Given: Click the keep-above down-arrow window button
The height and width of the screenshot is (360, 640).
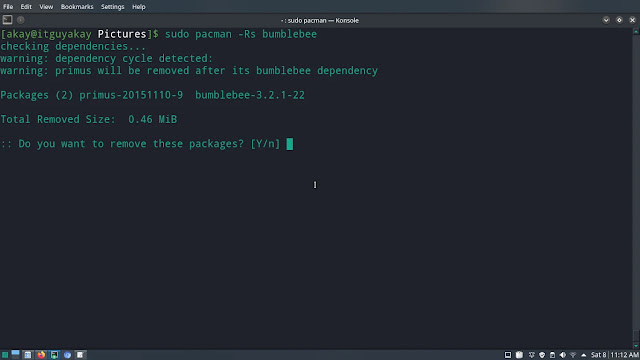Looking at the screenshot, I should click(x=606, y=20).
